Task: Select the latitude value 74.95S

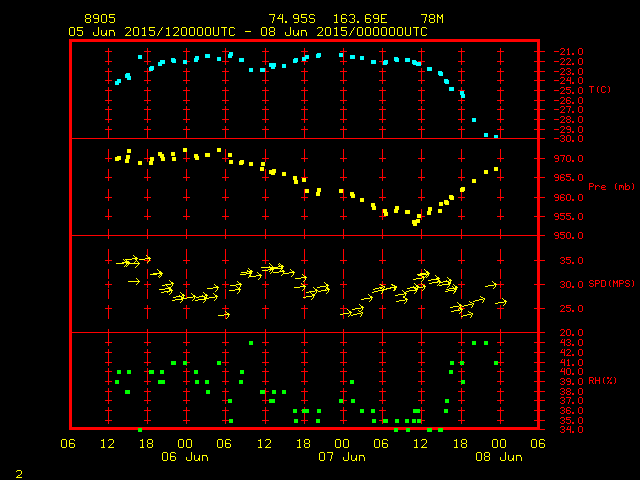Action: tap(292, 19)
